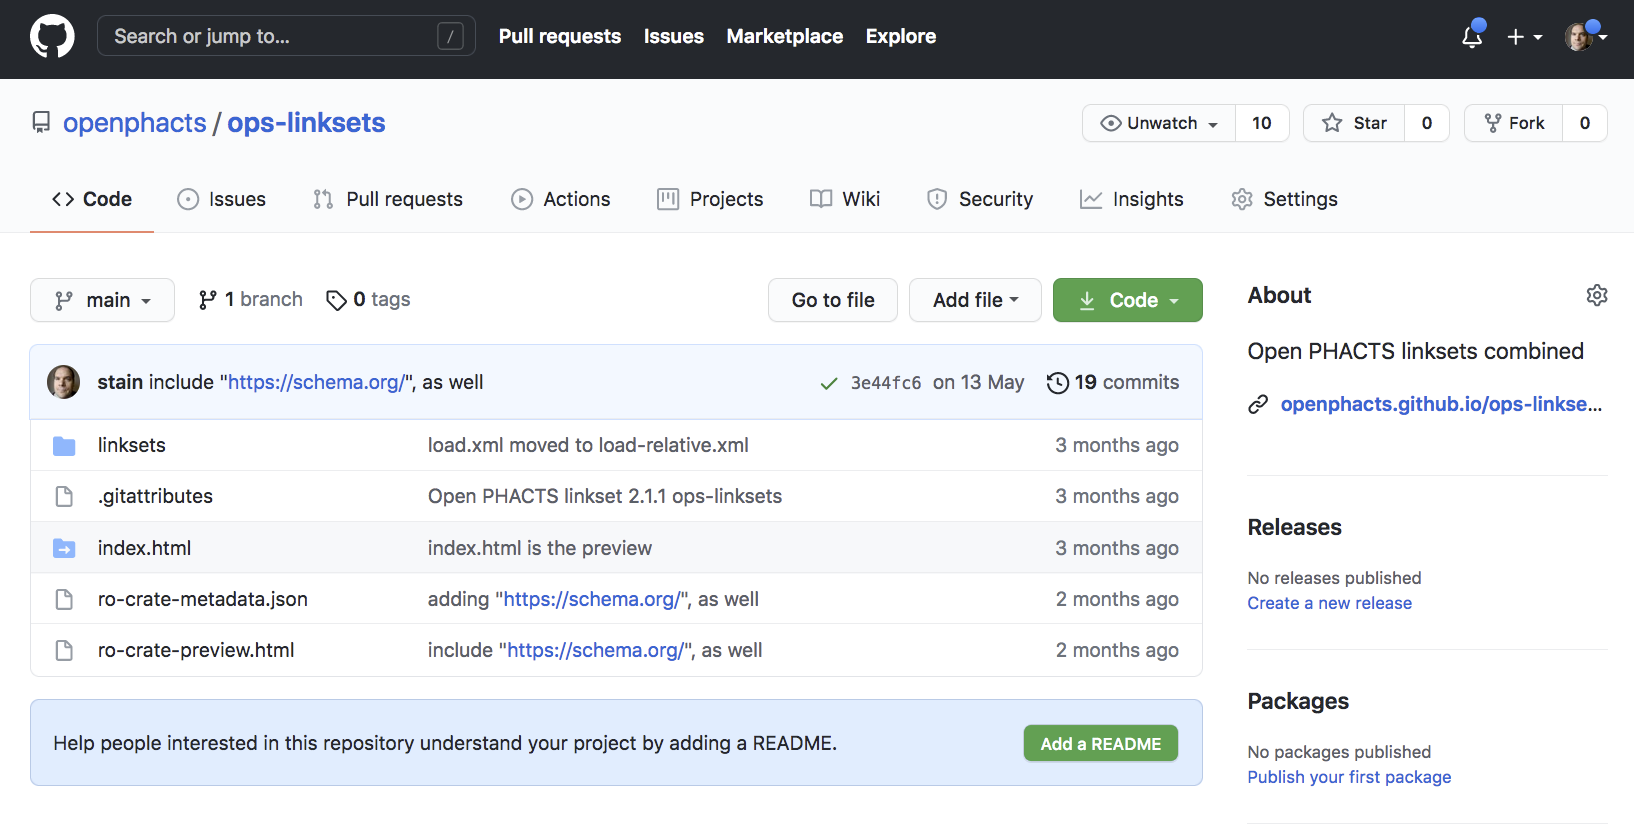
Task: Open schema.org link in ro-crate-metadata.json row
Action: tap(592, 599)
